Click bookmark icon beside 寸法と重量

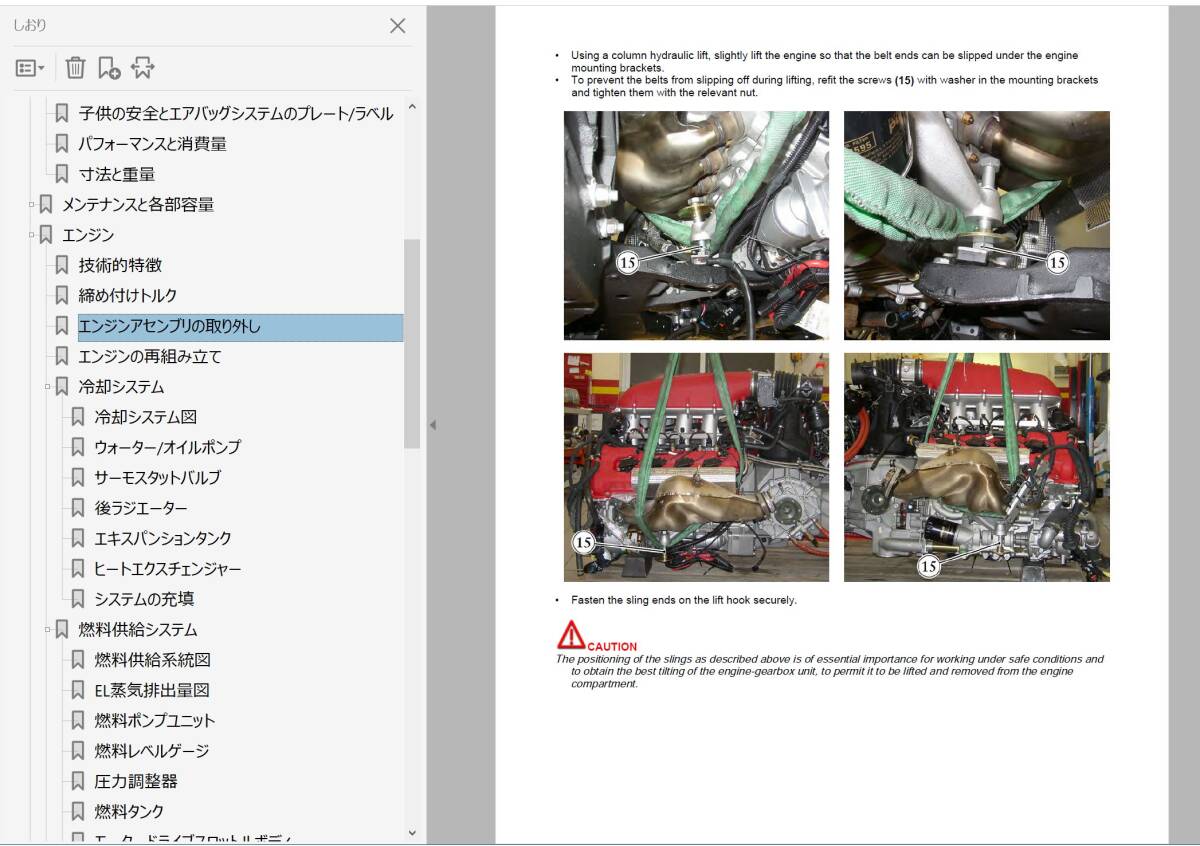point(62,174)
